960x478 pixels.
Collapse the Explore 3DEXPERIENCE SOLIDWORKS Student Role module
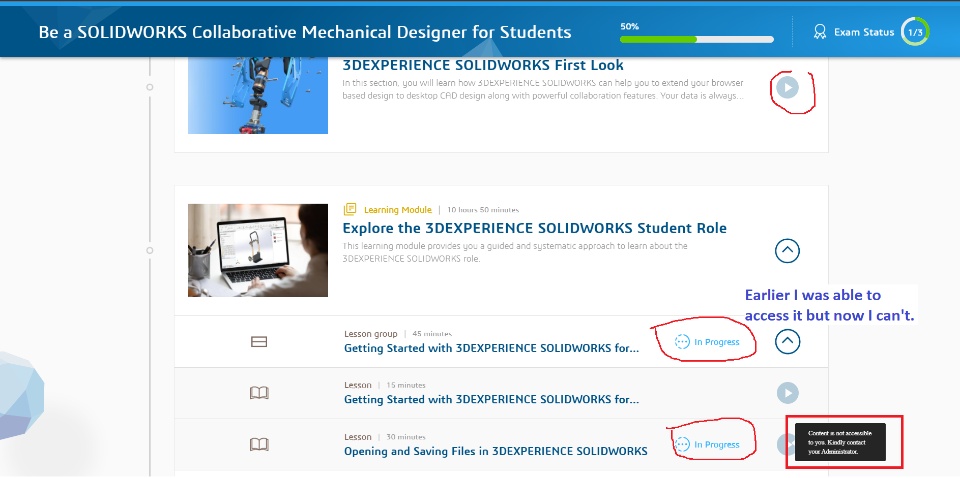tap(788, 251)
